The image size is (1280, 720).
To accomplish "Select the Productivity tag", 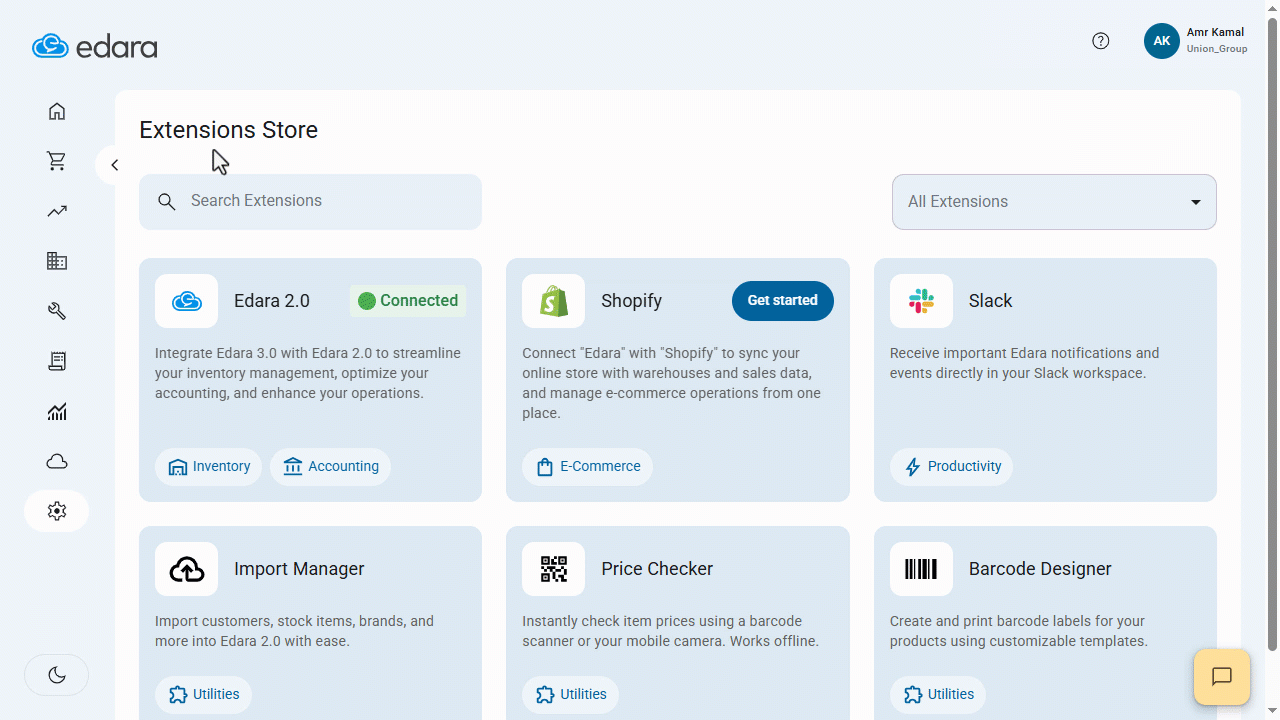I will 951,467.
